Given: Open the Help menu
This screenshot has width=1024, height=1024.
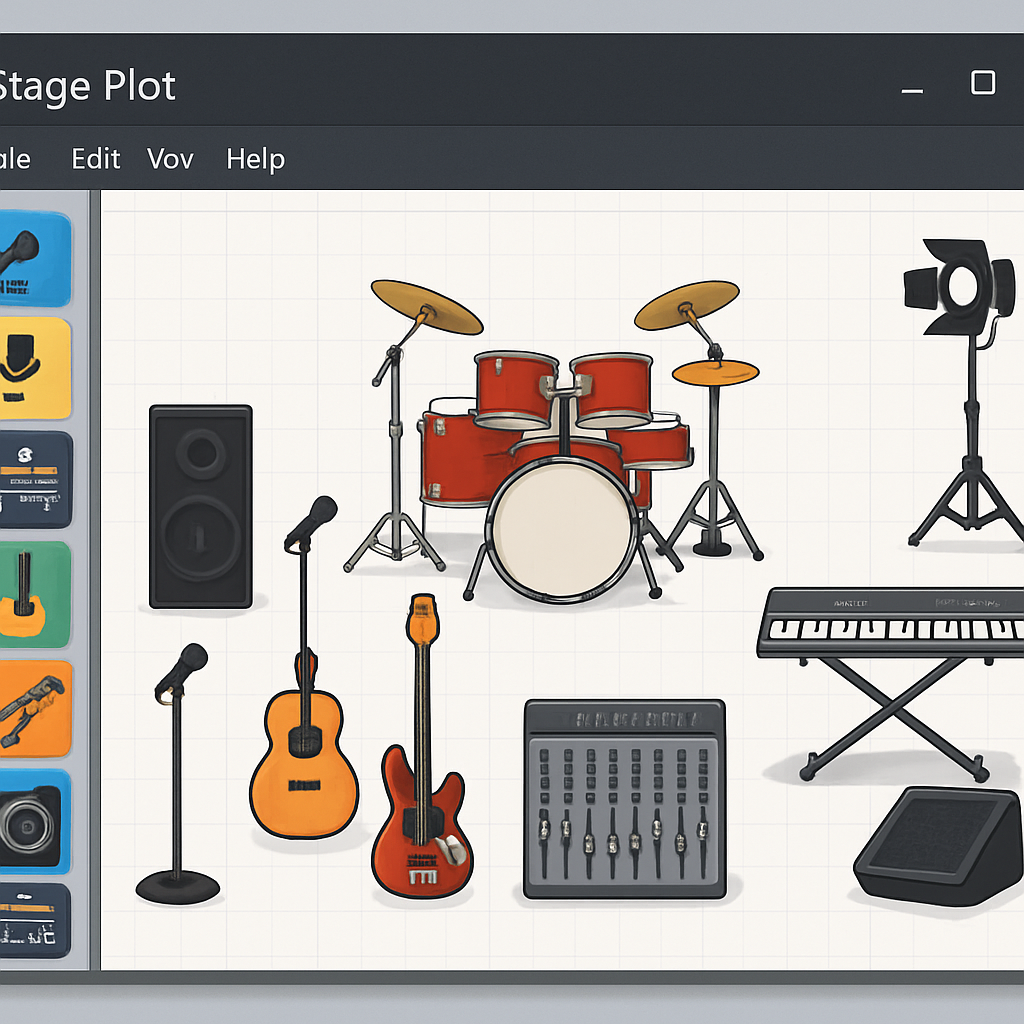Looking at the screenshot, I should click(255, 159).
